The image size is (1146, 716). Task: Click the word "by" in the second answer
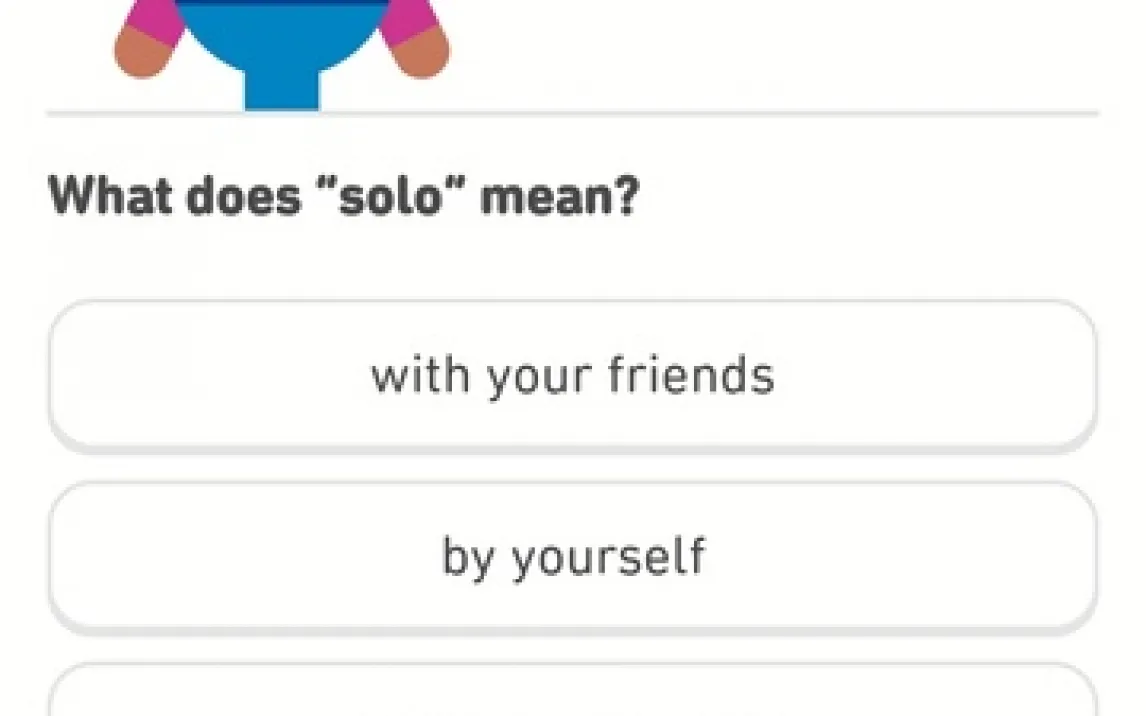point(469,558)
